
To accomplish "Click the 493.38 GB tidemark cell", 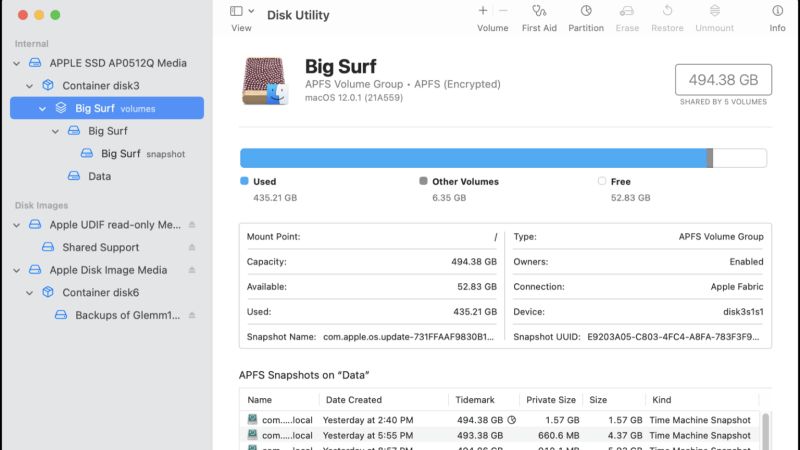I will pyautogui.click(x=480, y=436).
